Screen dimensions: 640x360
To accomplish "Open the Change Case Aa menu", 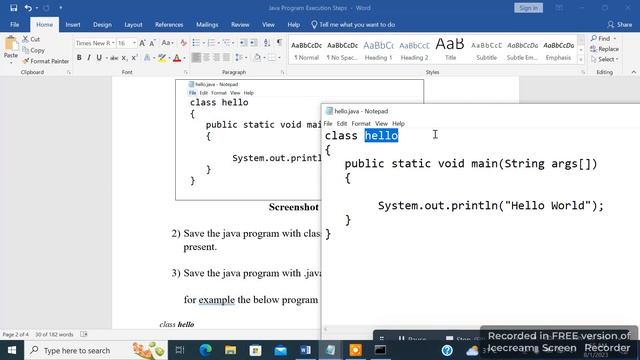I will click(x=167, y=43).
